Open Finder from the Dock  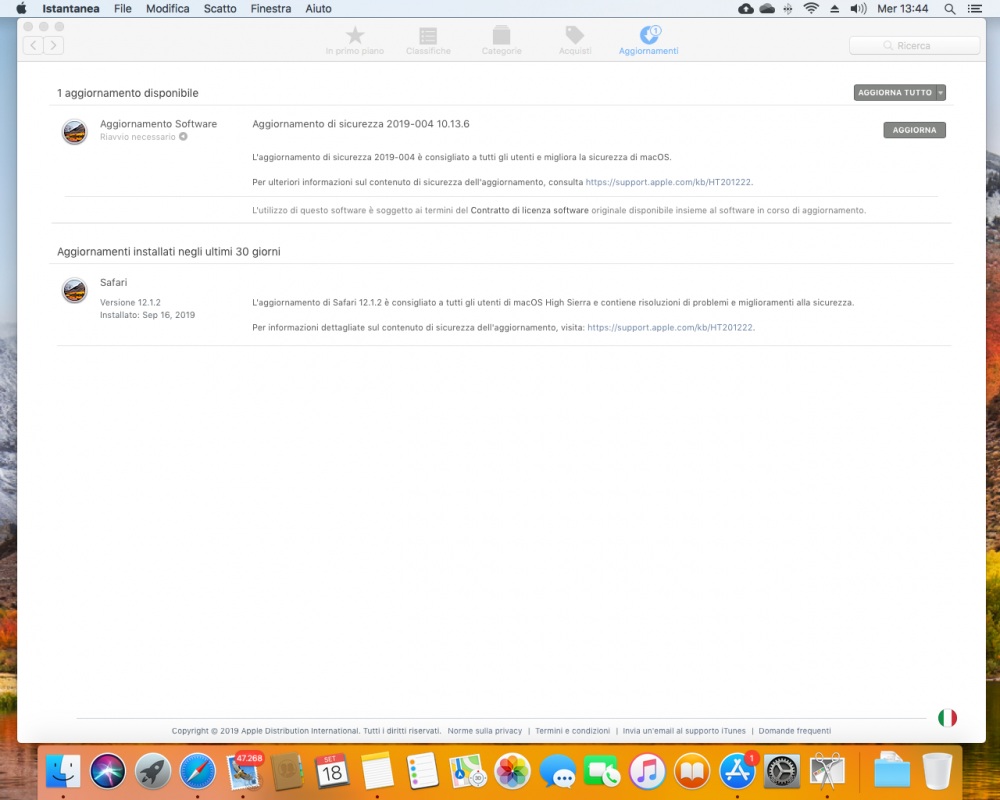[x=63, y=771]
